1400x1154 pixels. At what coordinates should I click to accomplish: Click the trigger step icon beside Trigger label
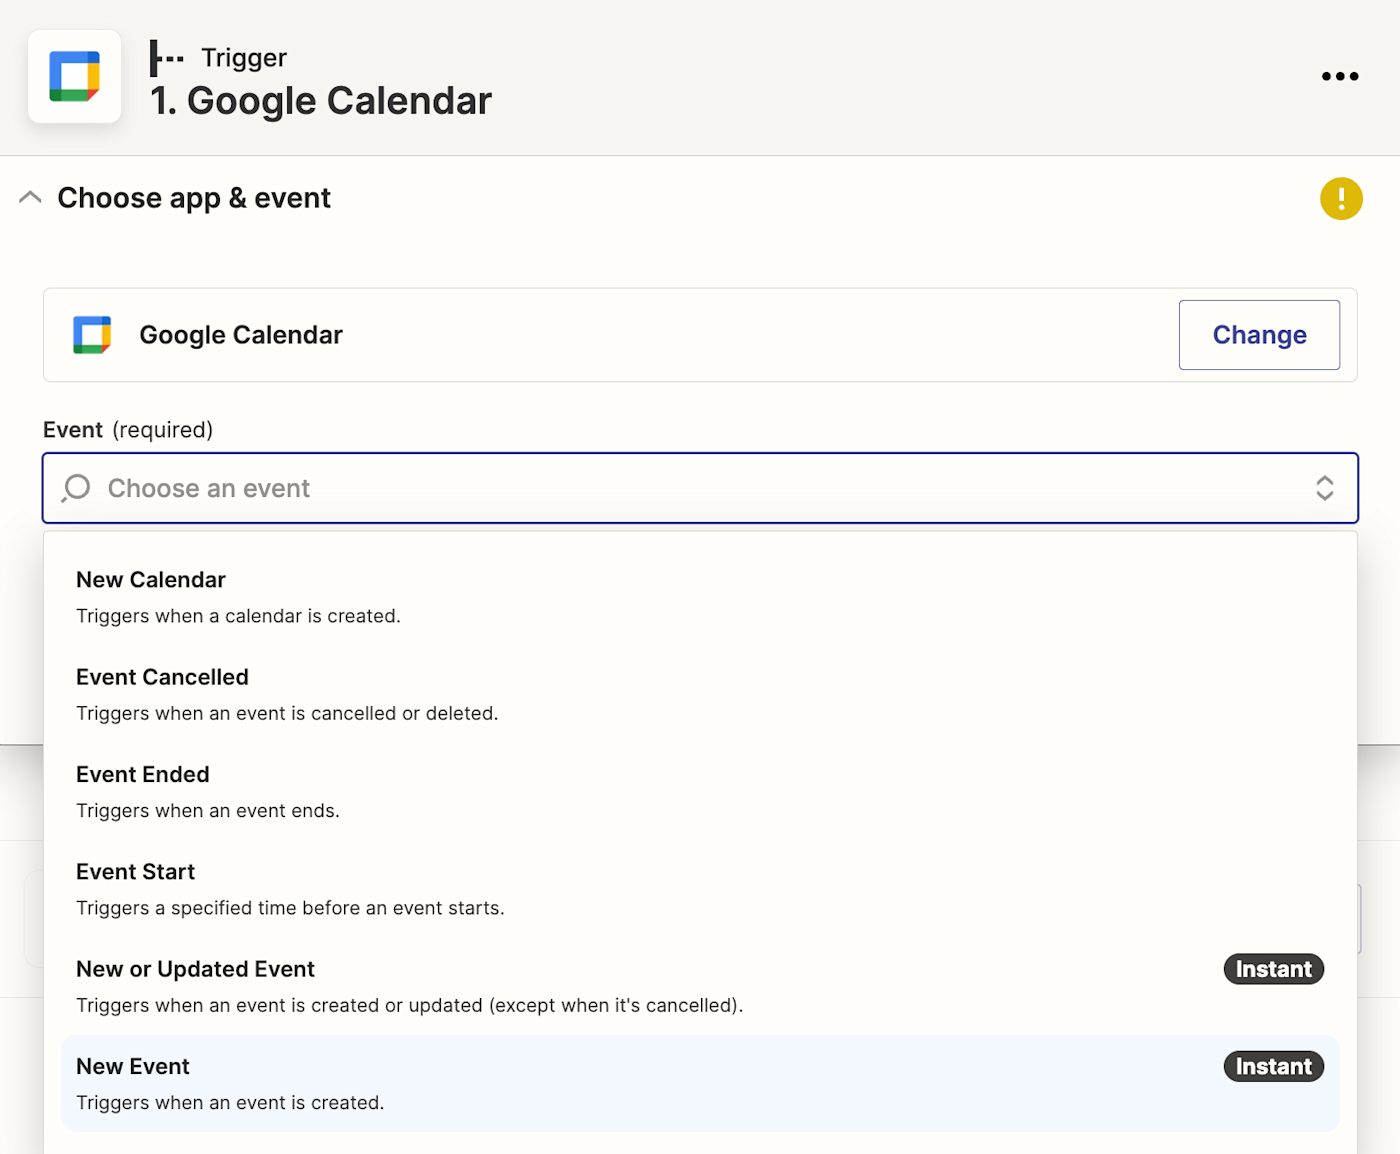[x=166, y=58]
